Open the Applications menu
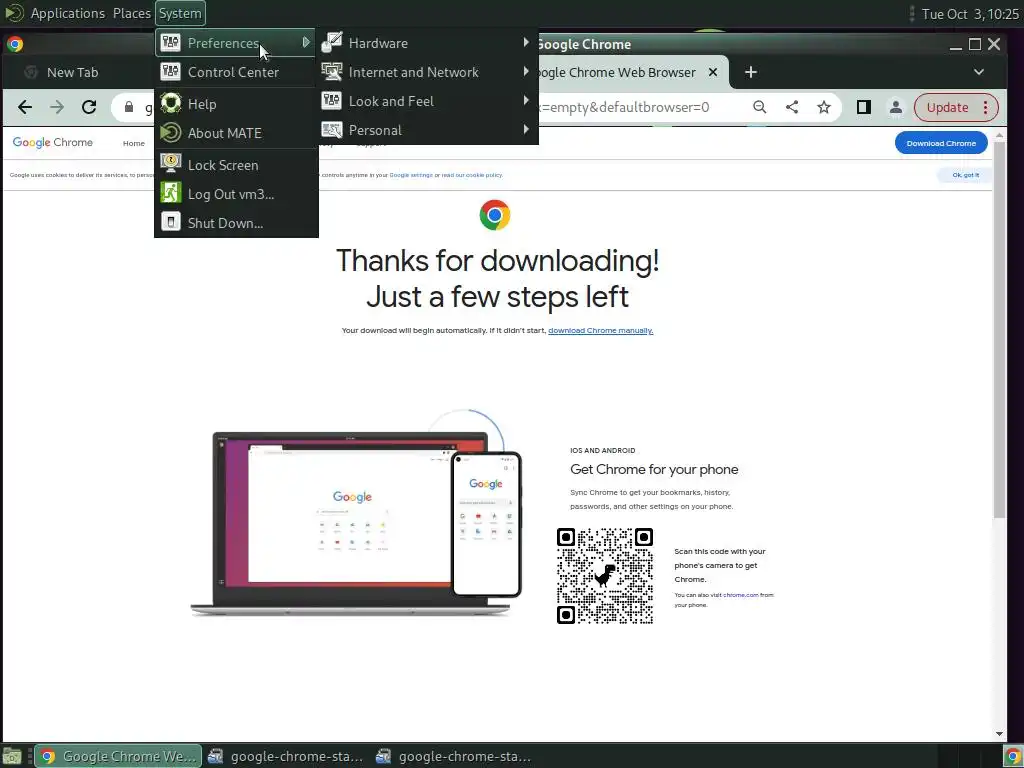Screen dimensions: 1024x768 [67, 13]
